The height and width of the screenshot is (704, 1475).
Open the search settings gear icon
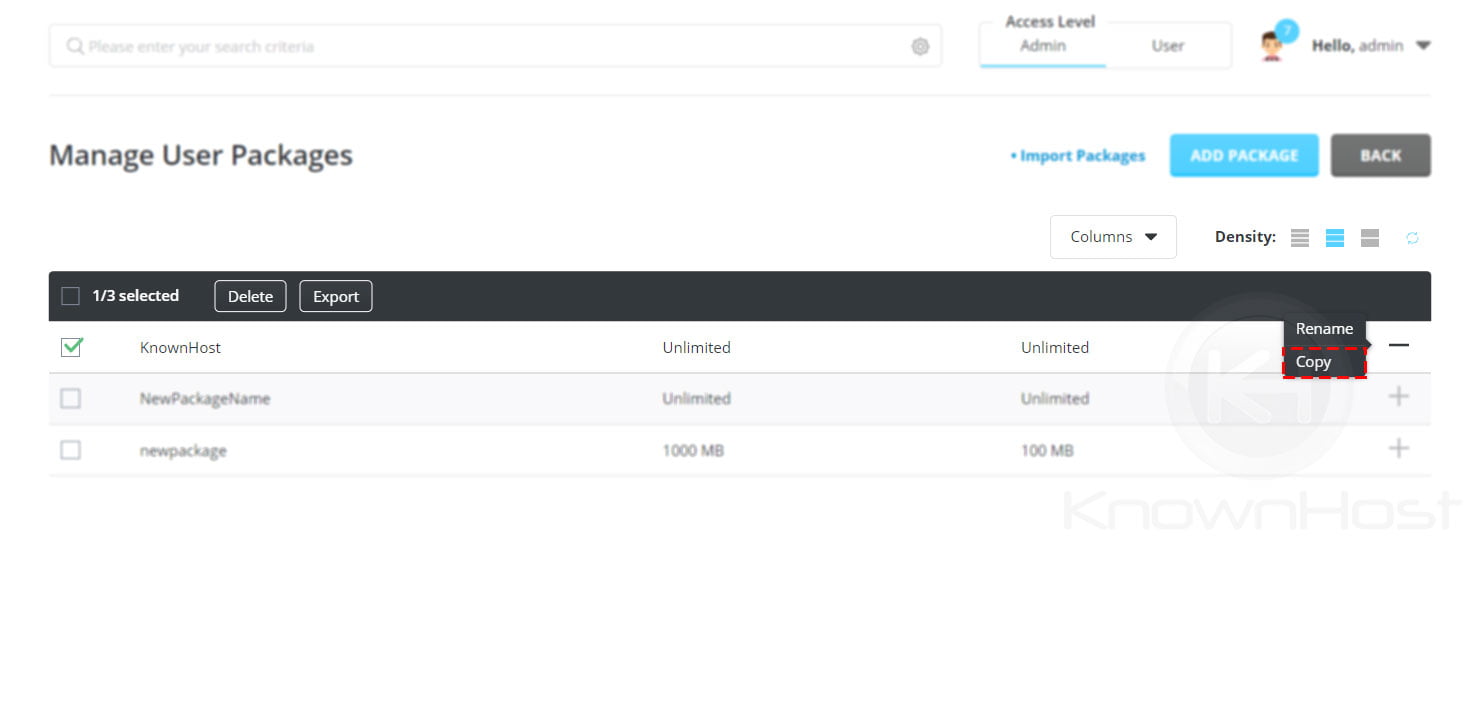point(919,45)
